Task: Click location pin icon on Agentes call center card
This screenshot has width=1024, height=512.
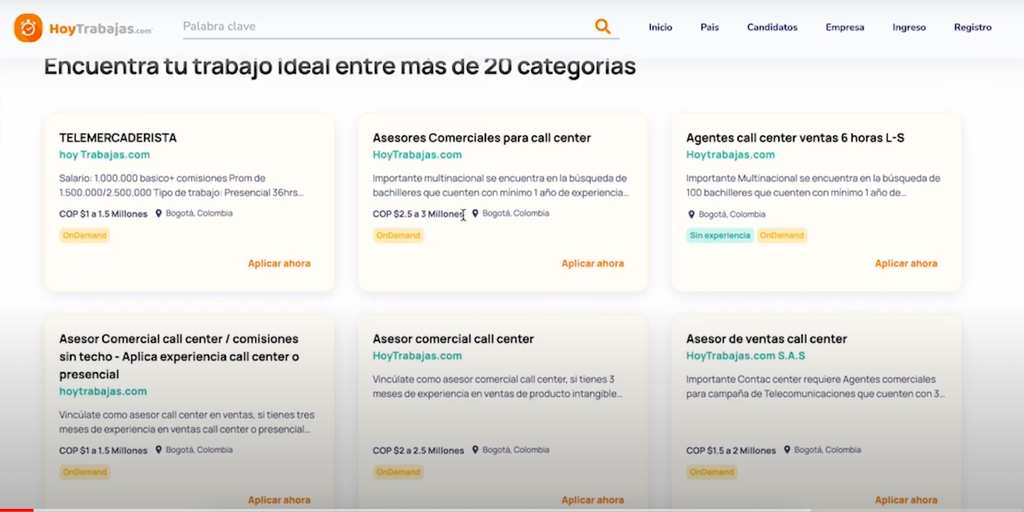Action: [691, 214]
